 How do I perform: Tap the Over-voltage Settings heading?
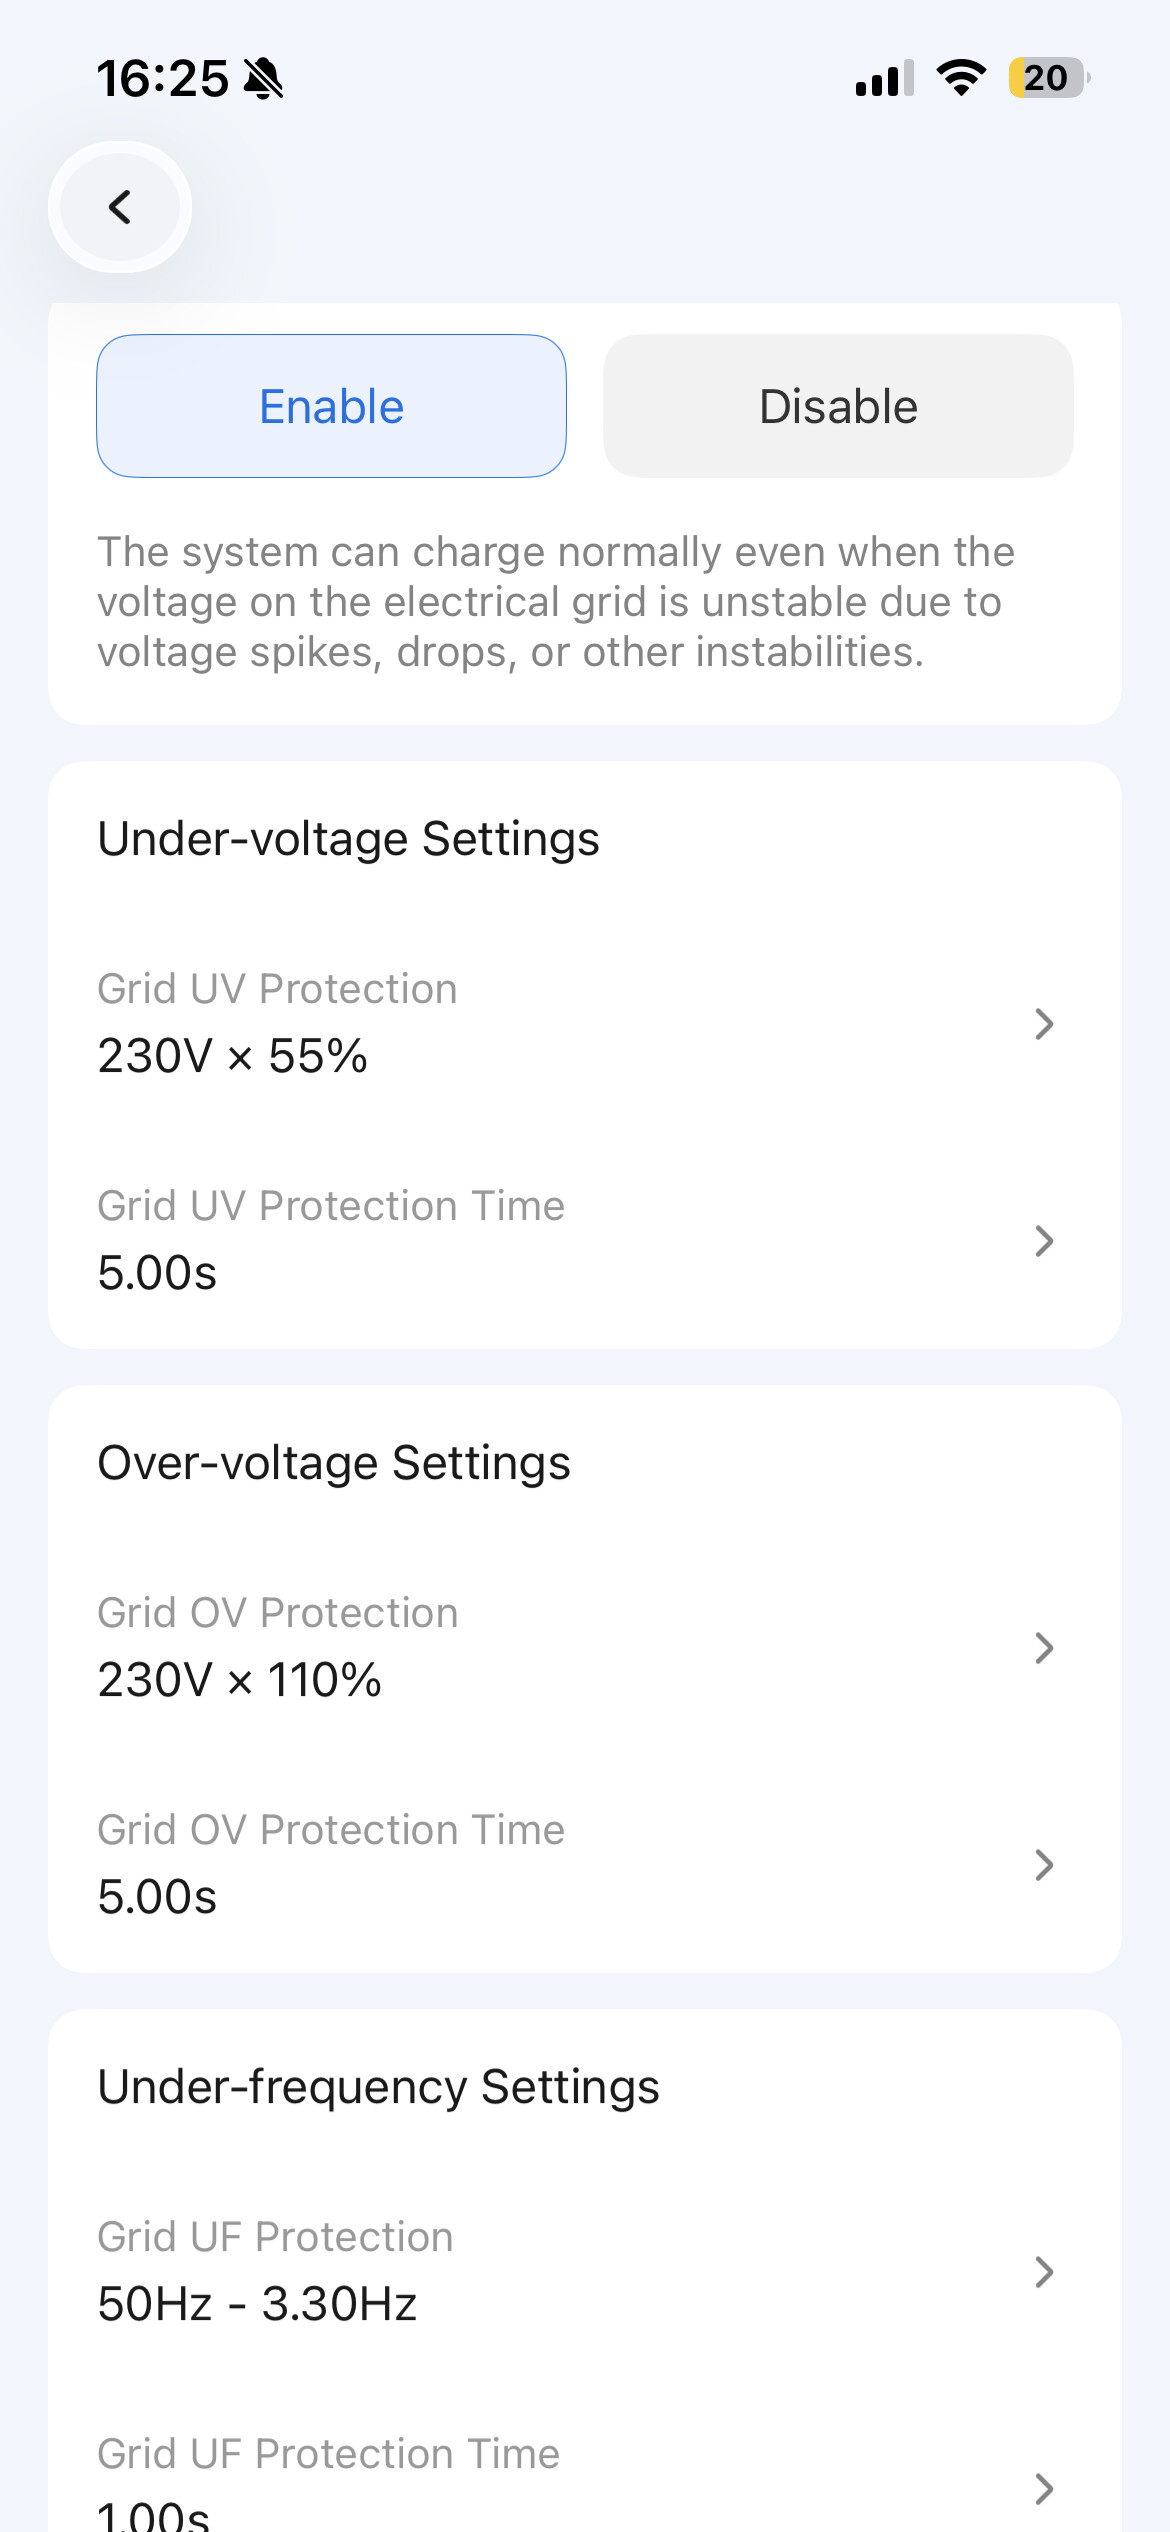(334, 1463)
